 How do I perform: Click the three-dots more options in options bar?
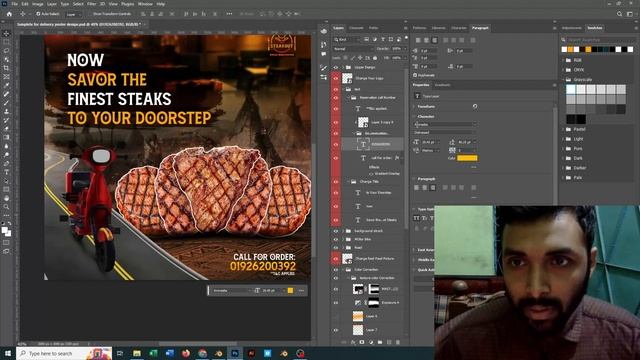[229, 14]
